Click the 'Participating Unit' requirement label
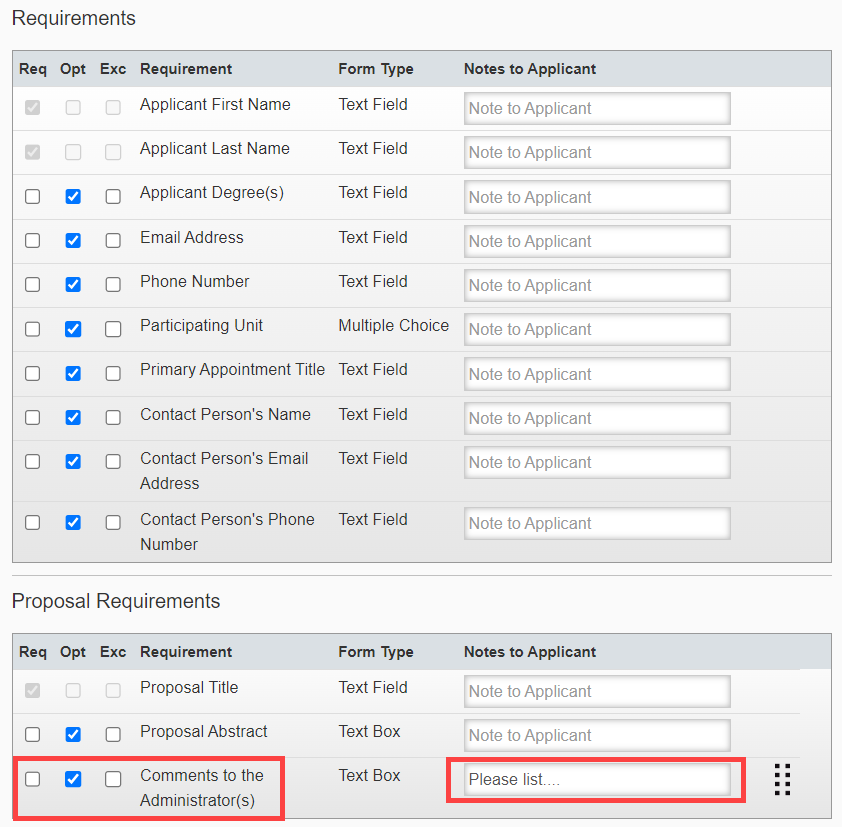The height and width of the screenshot is (827, 842). (x=201, y=326)
